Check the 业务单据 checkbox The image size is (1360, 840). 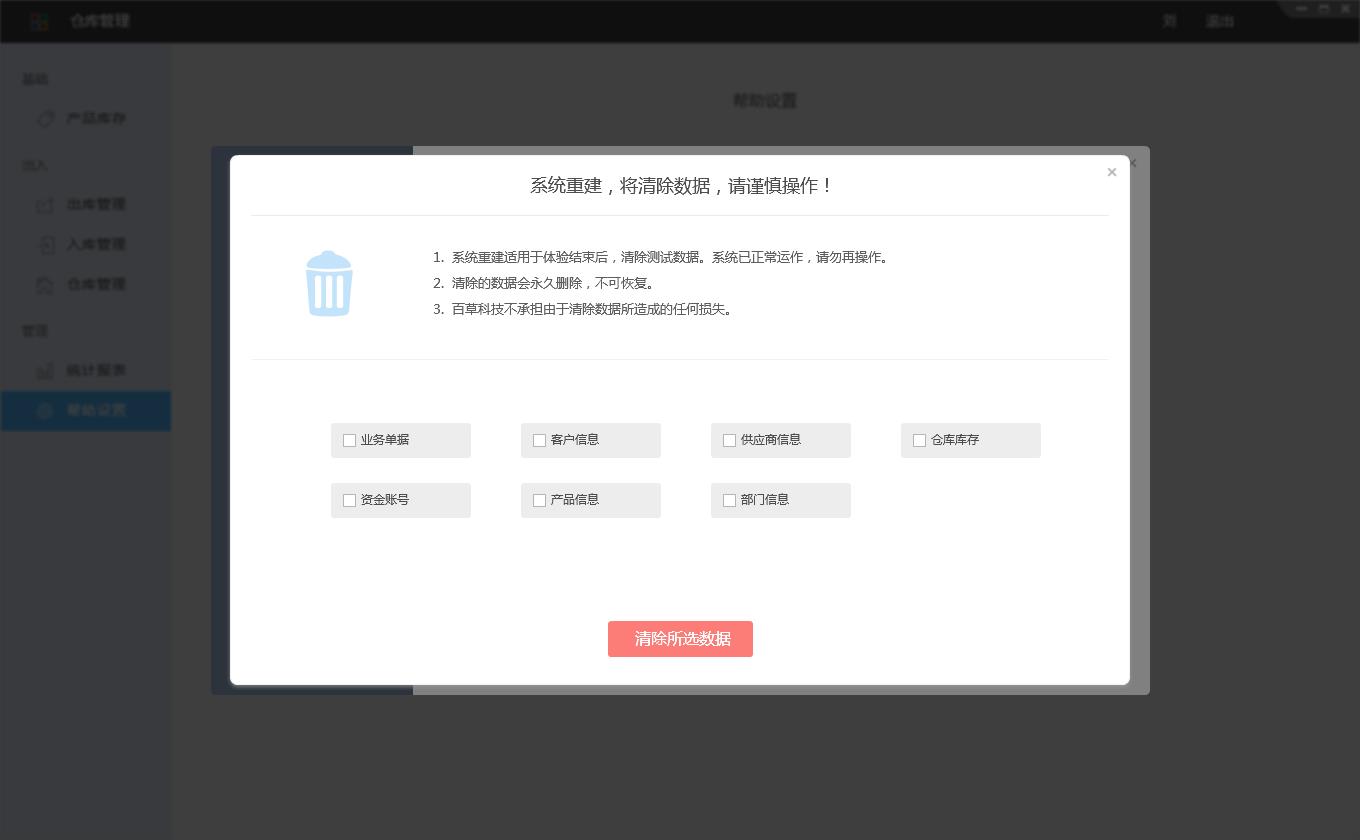coord(349,440)
